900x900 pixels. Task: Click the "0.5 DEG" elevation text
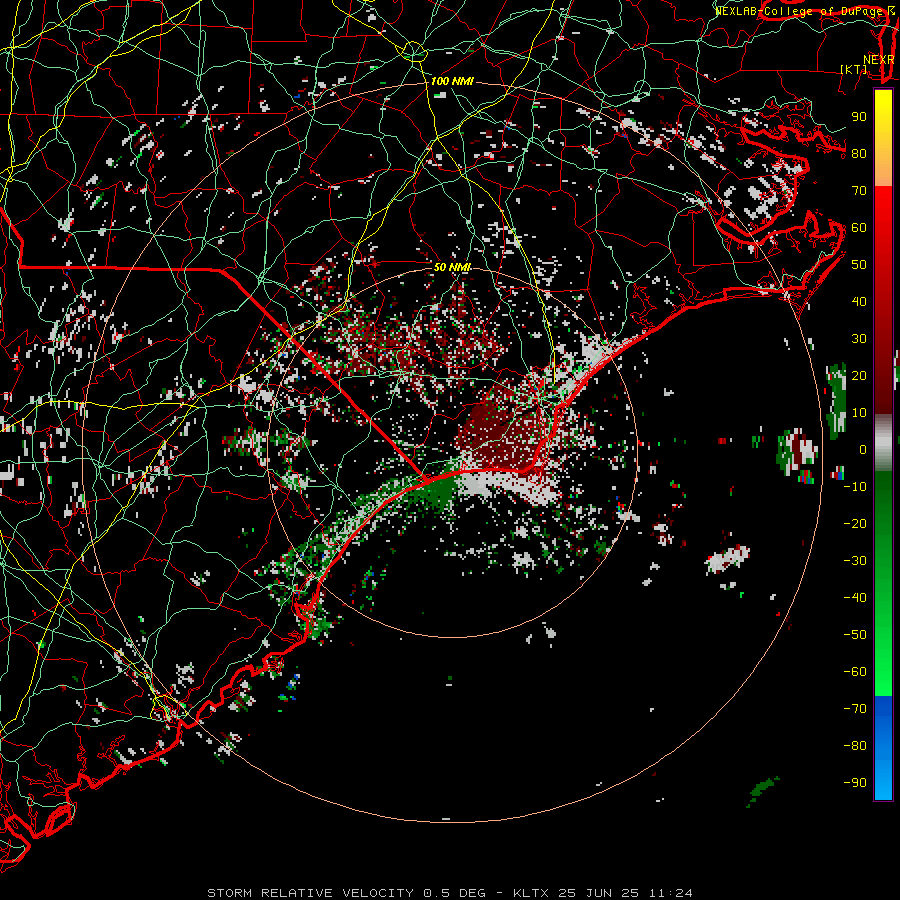(x=454, y=893)
